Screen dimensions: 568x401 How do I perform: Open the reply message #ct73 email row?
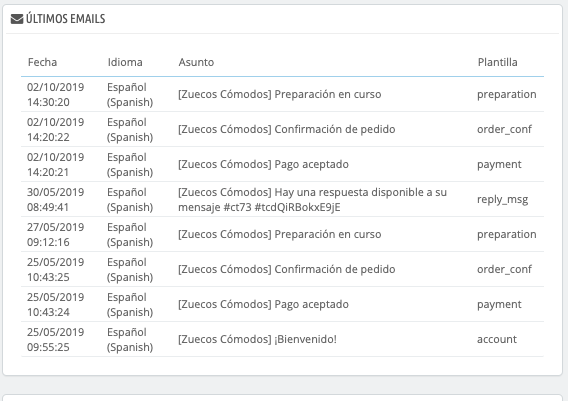point(282,200)
